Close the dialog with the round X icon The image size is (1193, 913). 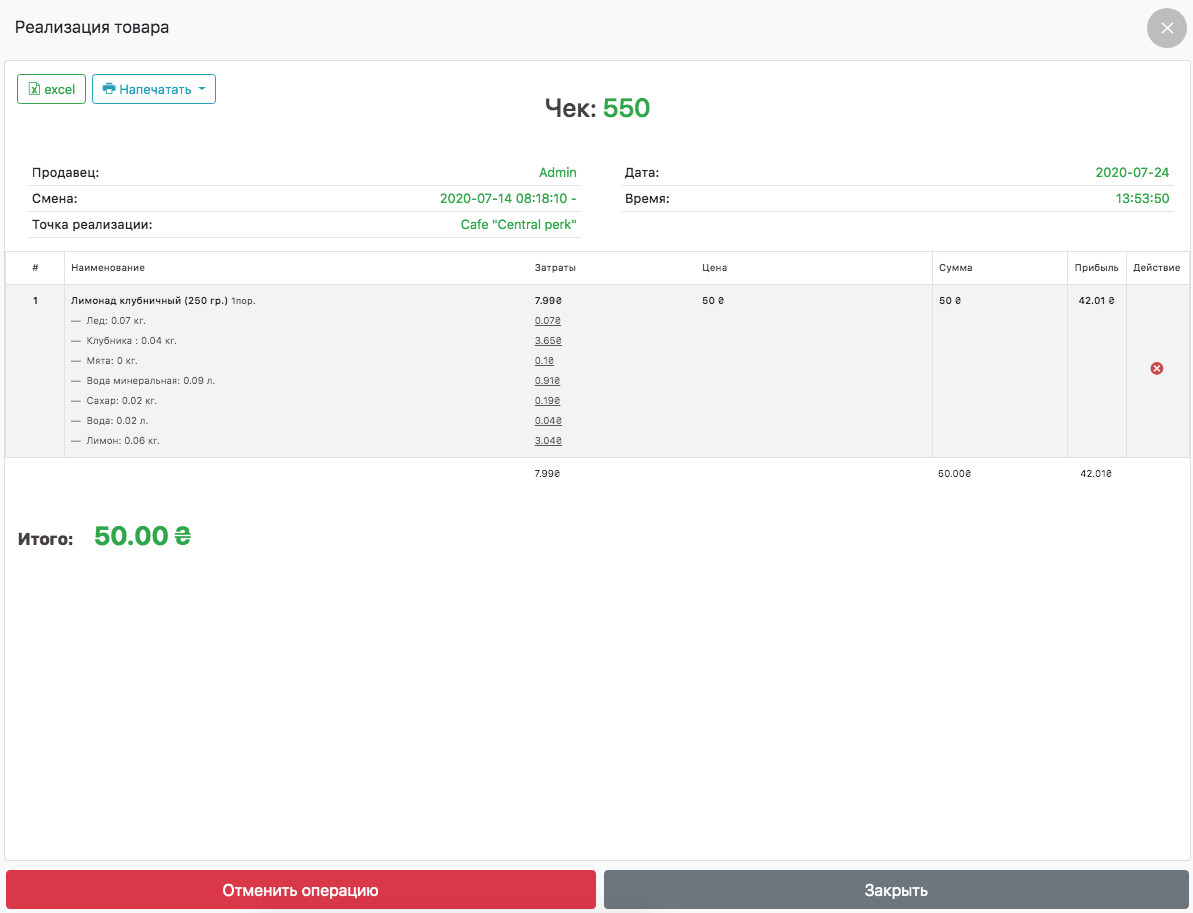pos(1166,28)
